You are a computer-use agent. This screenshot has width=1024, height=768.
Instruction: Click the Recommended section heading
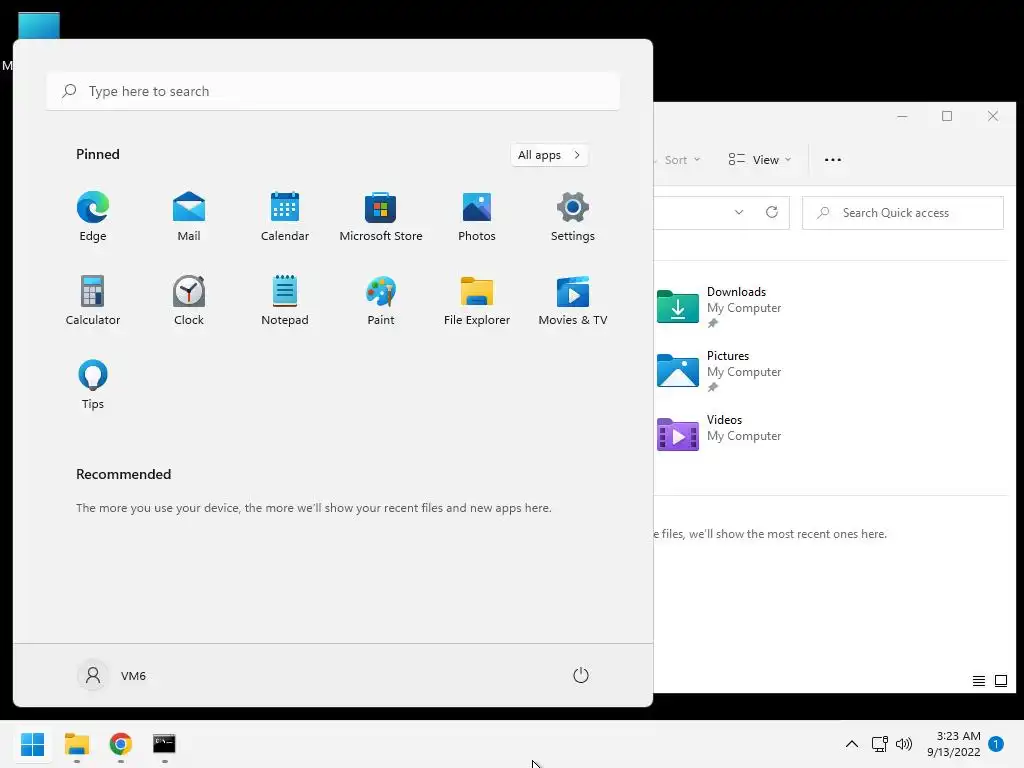(x=123, y=474)
